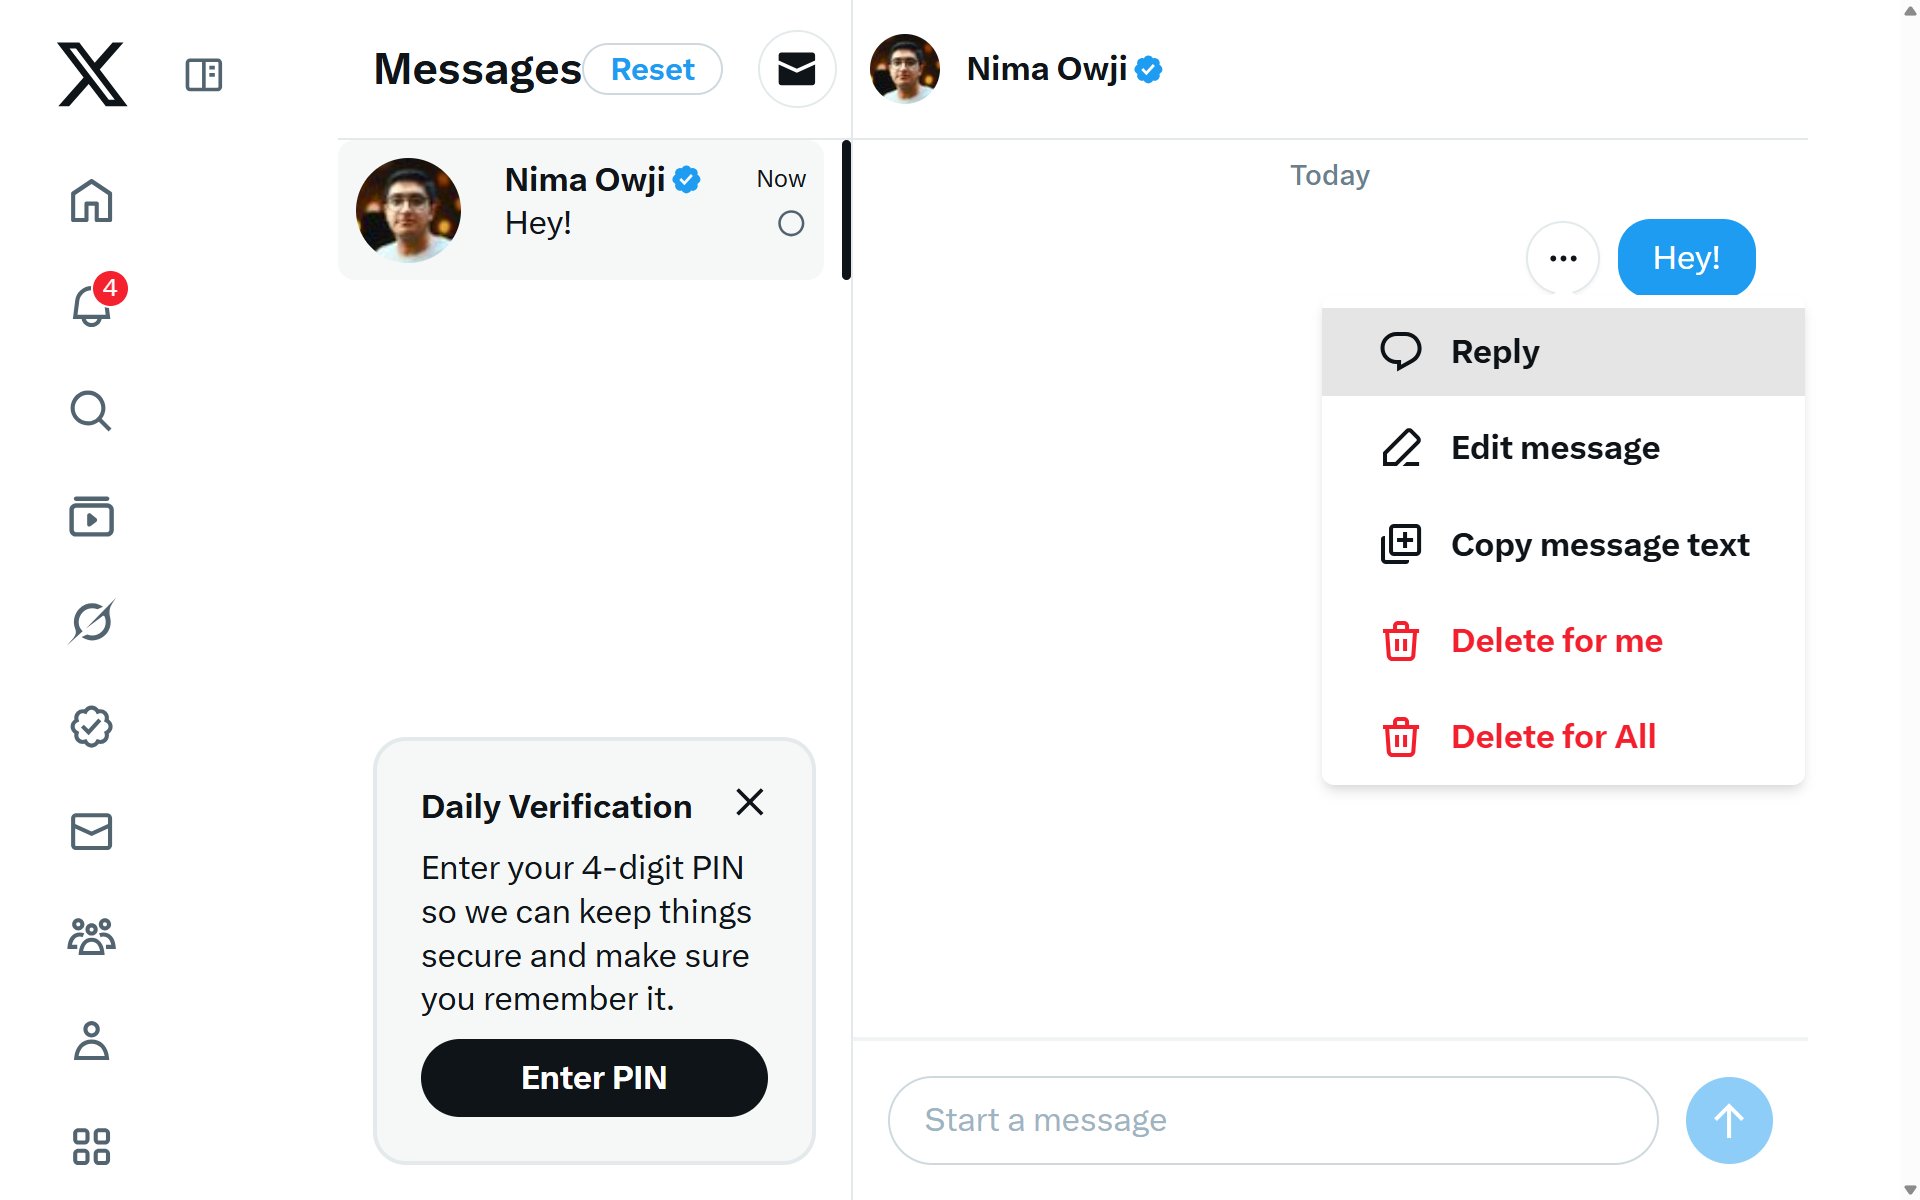Viewport: 1920px width, 1200px height.
Task: Toggle the sidebar panel layout icon
Action: click(204, 75)
